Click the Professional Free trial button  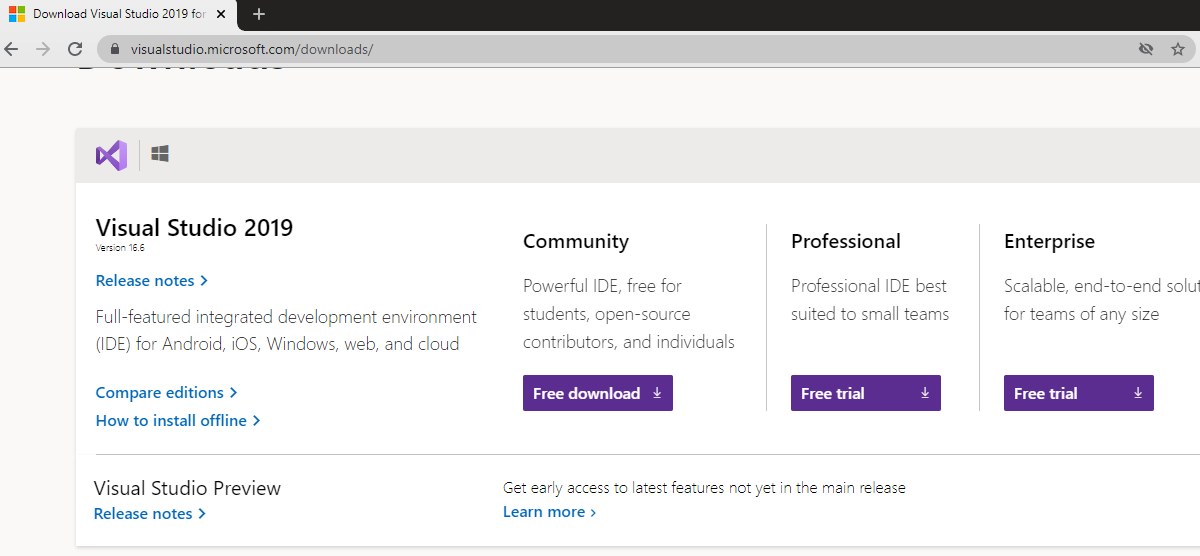coord(865,393)
